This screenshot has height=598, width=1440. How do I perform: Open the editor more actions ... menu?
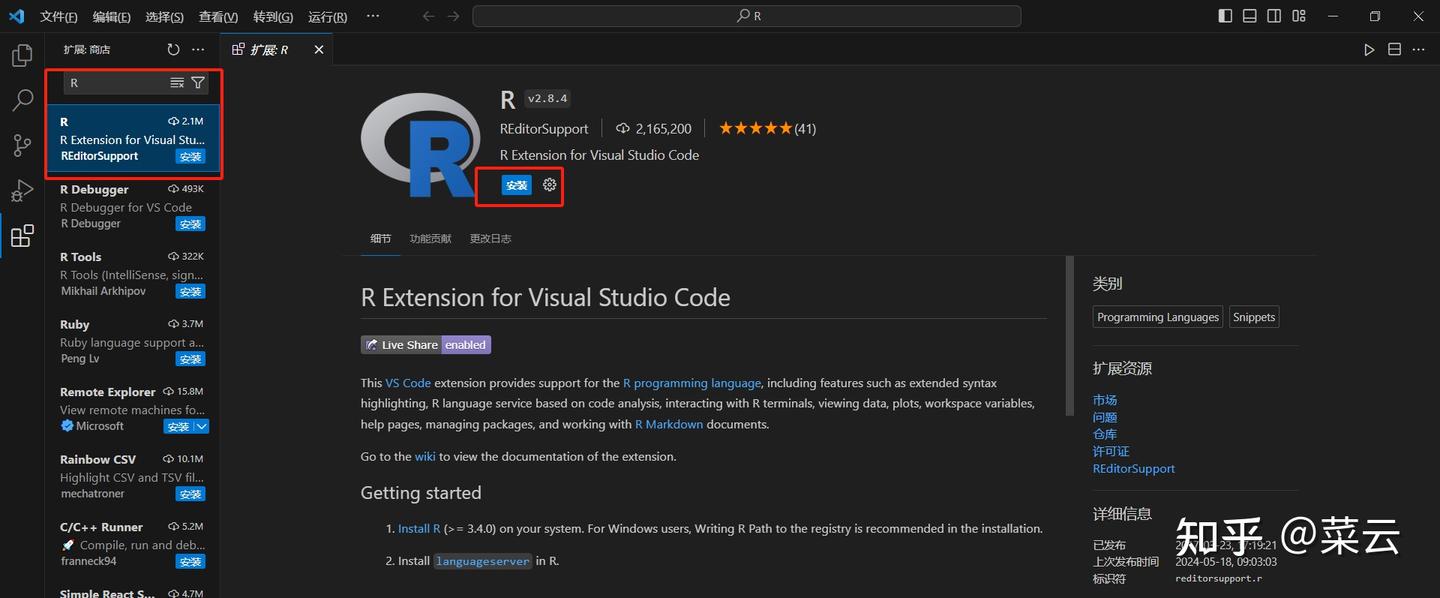1418,48
